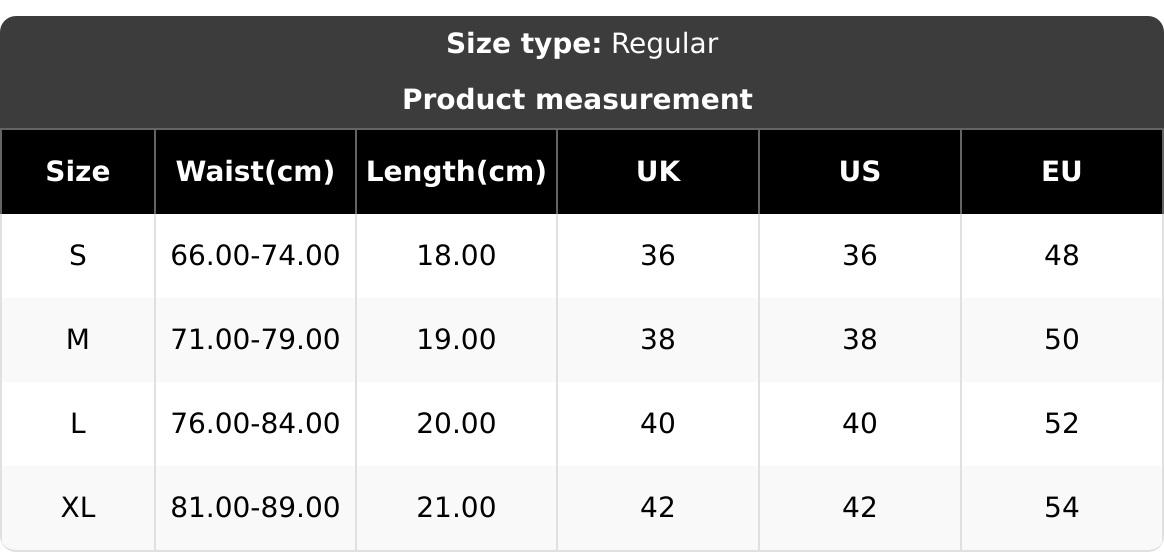The image size is (1164, 552).
Task: Click the Size column header
Action: pyautogui.click(x=78, y=172)
